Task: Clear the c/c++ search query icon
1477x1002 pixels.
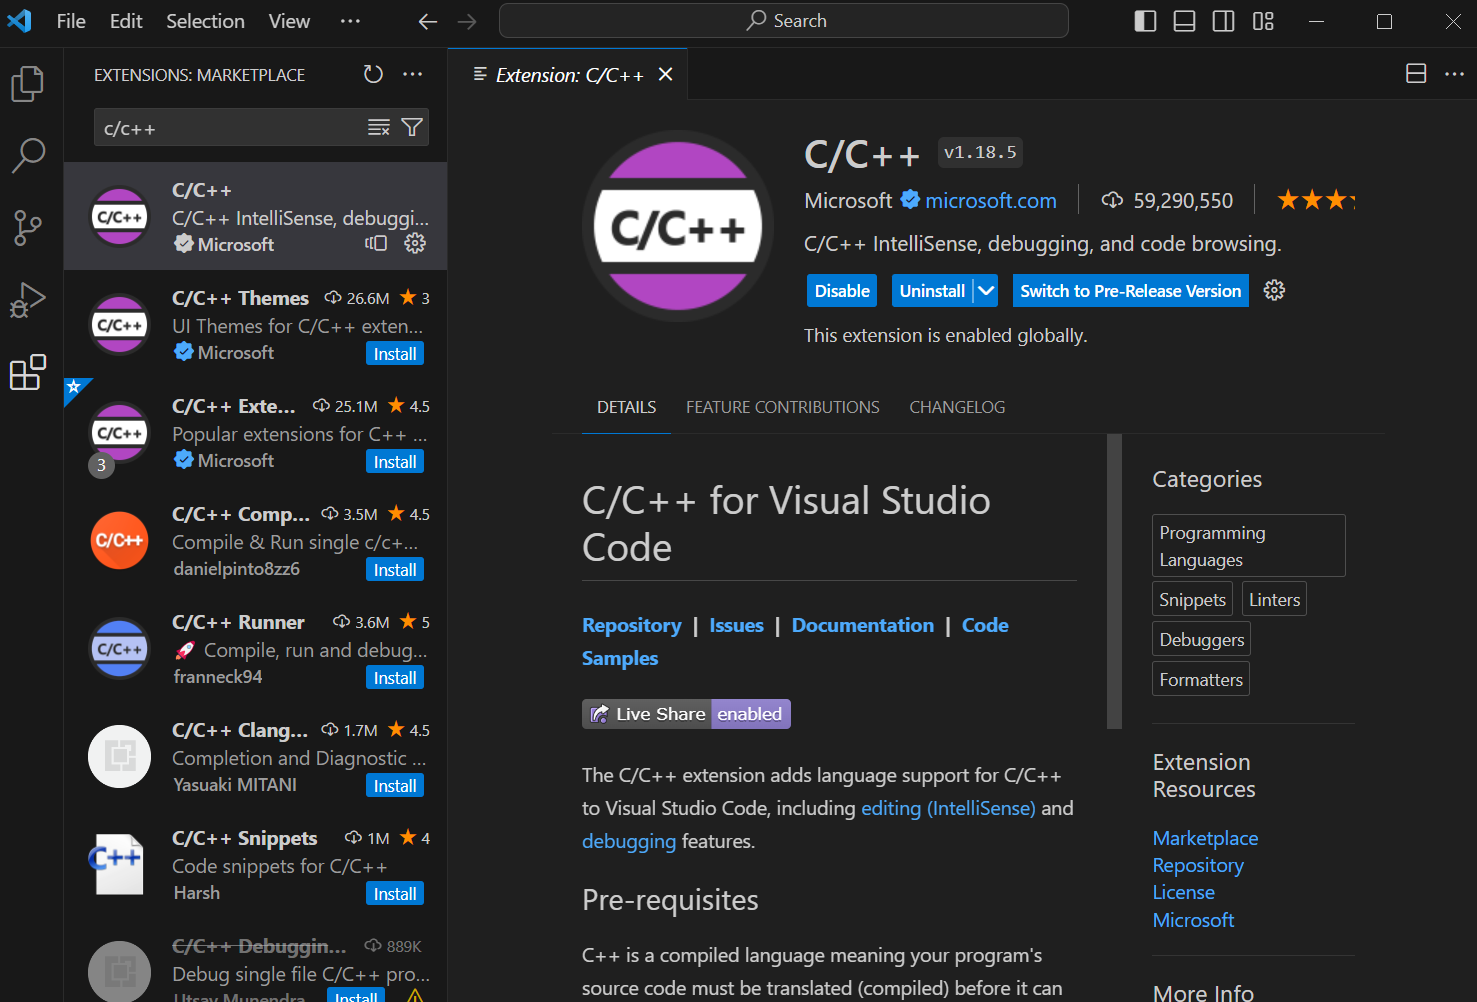Action: [377, 127]
